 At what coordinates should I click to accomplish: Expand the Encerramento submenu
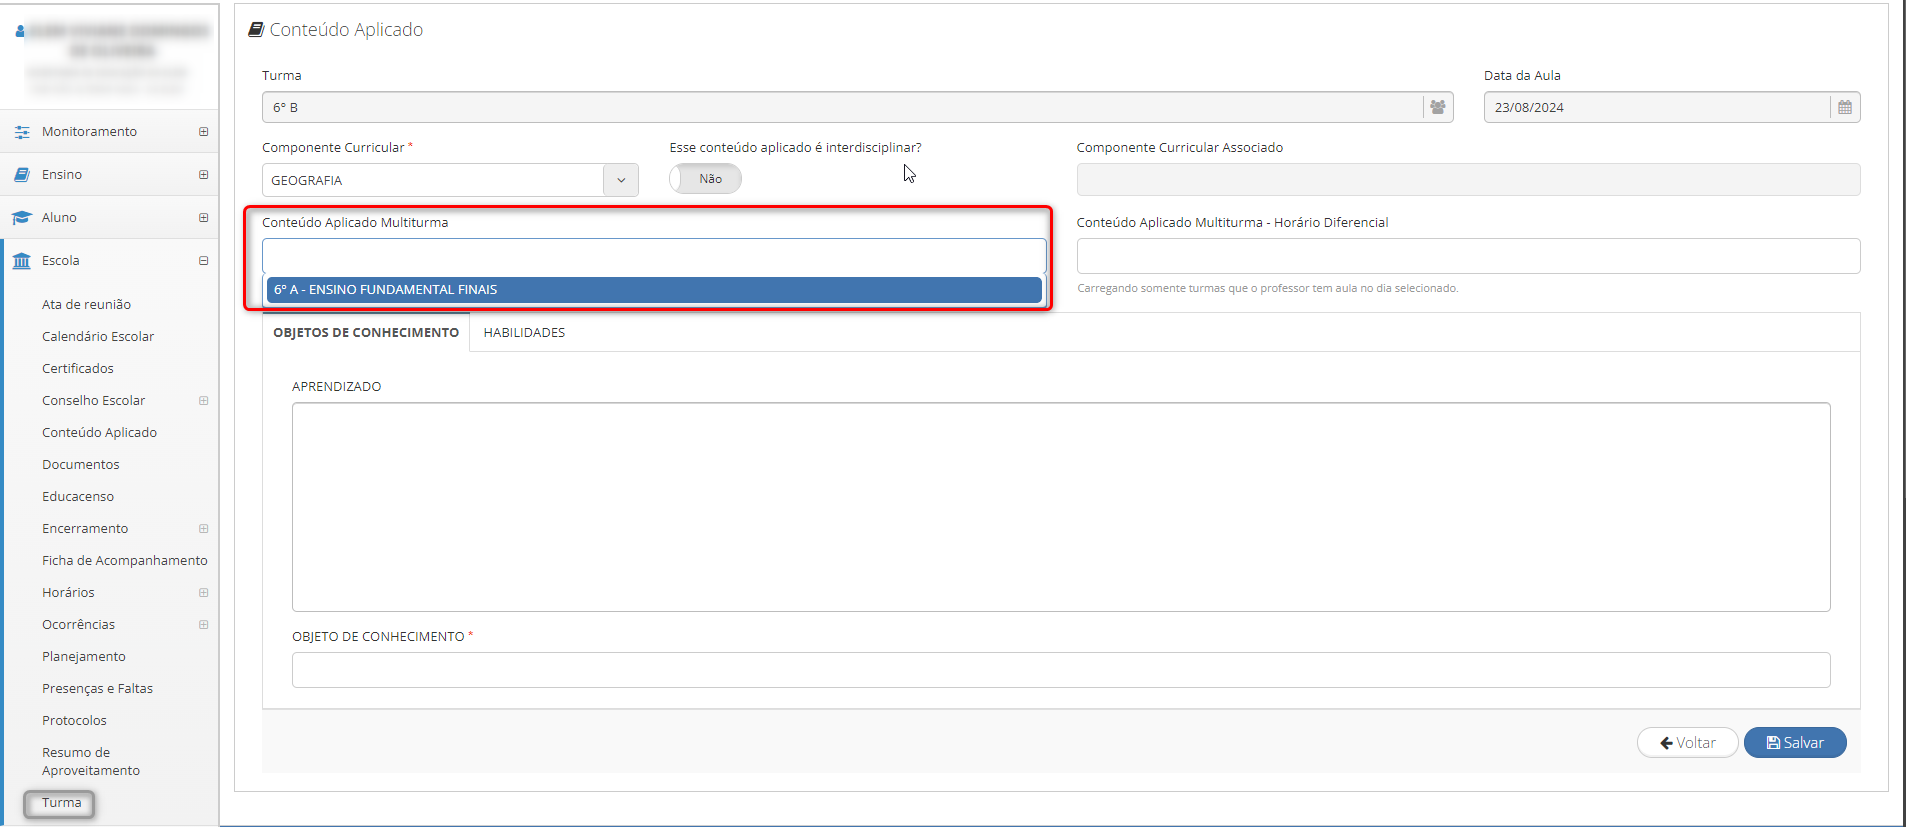[x=204, y=529]
